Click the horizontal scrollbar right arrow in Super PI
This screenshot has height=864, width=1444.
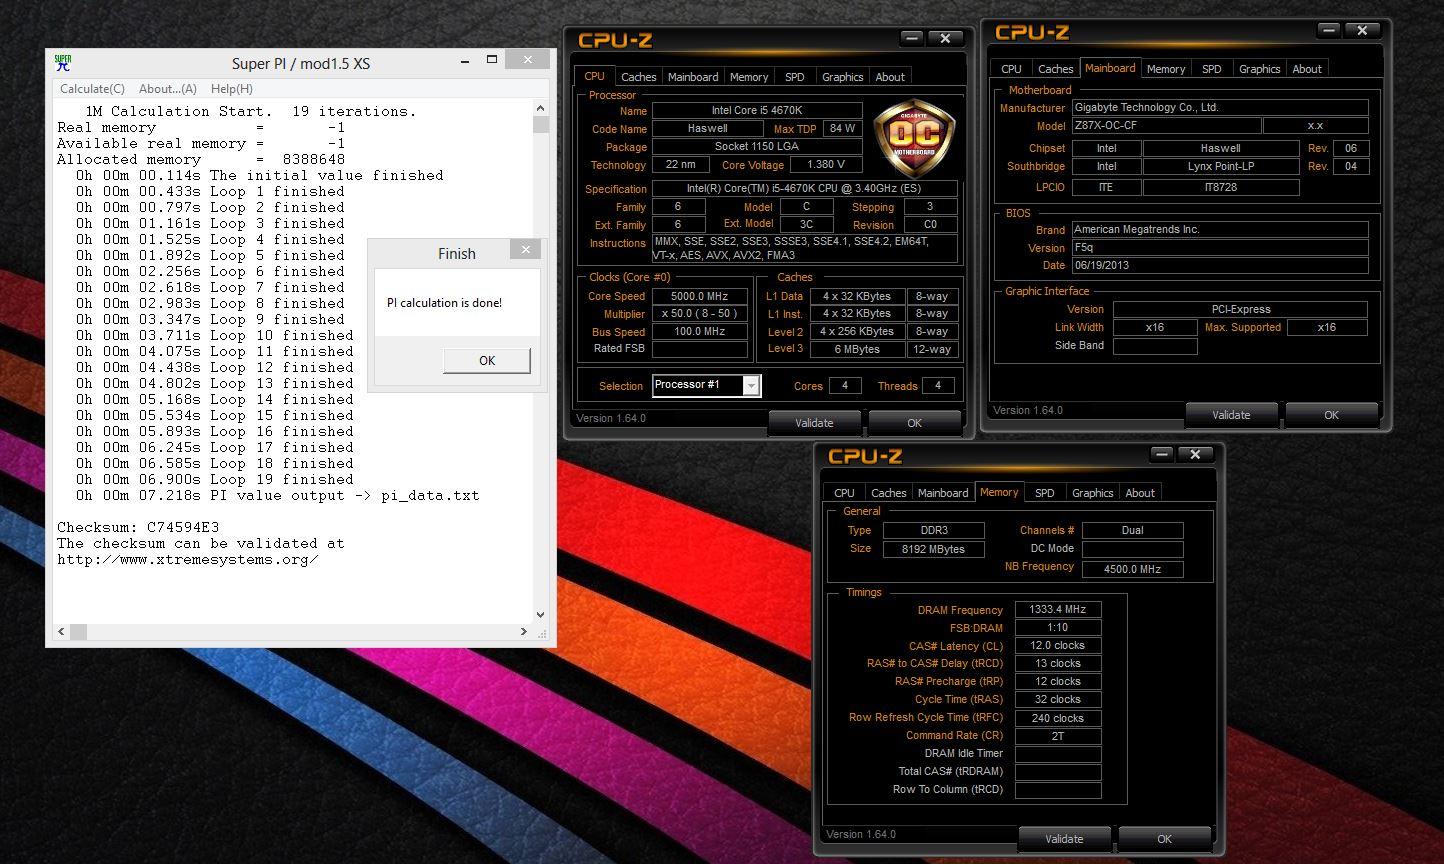coord(523,632)
